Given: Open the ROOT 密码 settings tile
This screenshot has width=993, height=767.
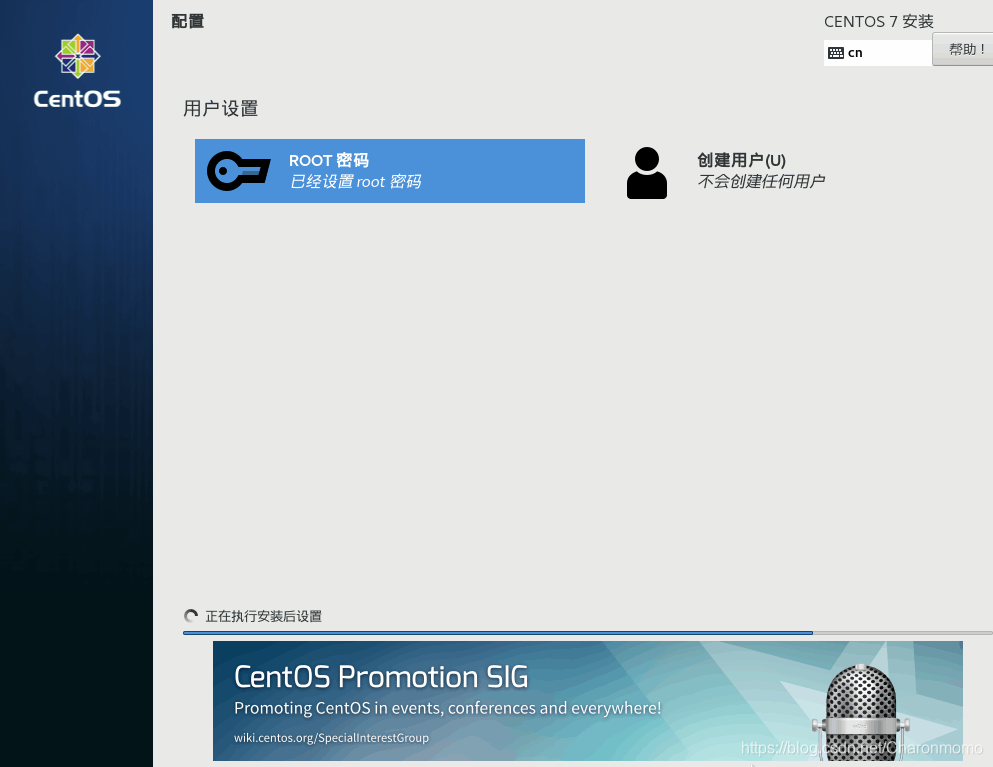Looking at the screenshot, I should [x=389, y=171].
